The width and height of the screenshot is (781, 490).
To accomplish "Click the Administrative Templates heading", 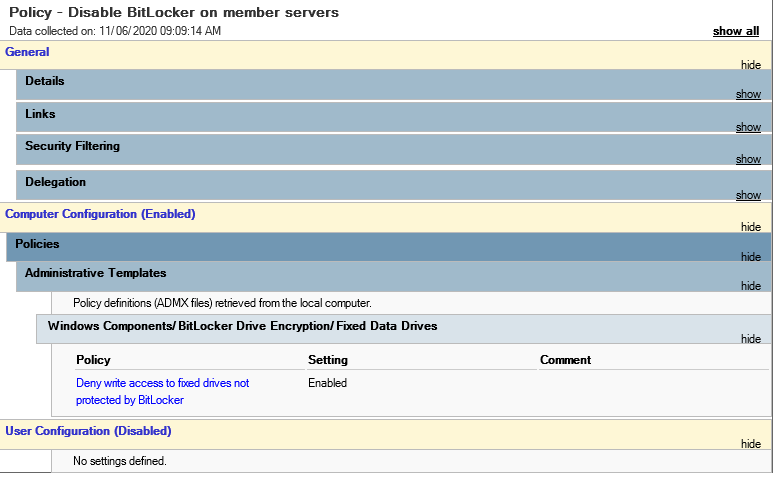I will (x=96, y=273).
